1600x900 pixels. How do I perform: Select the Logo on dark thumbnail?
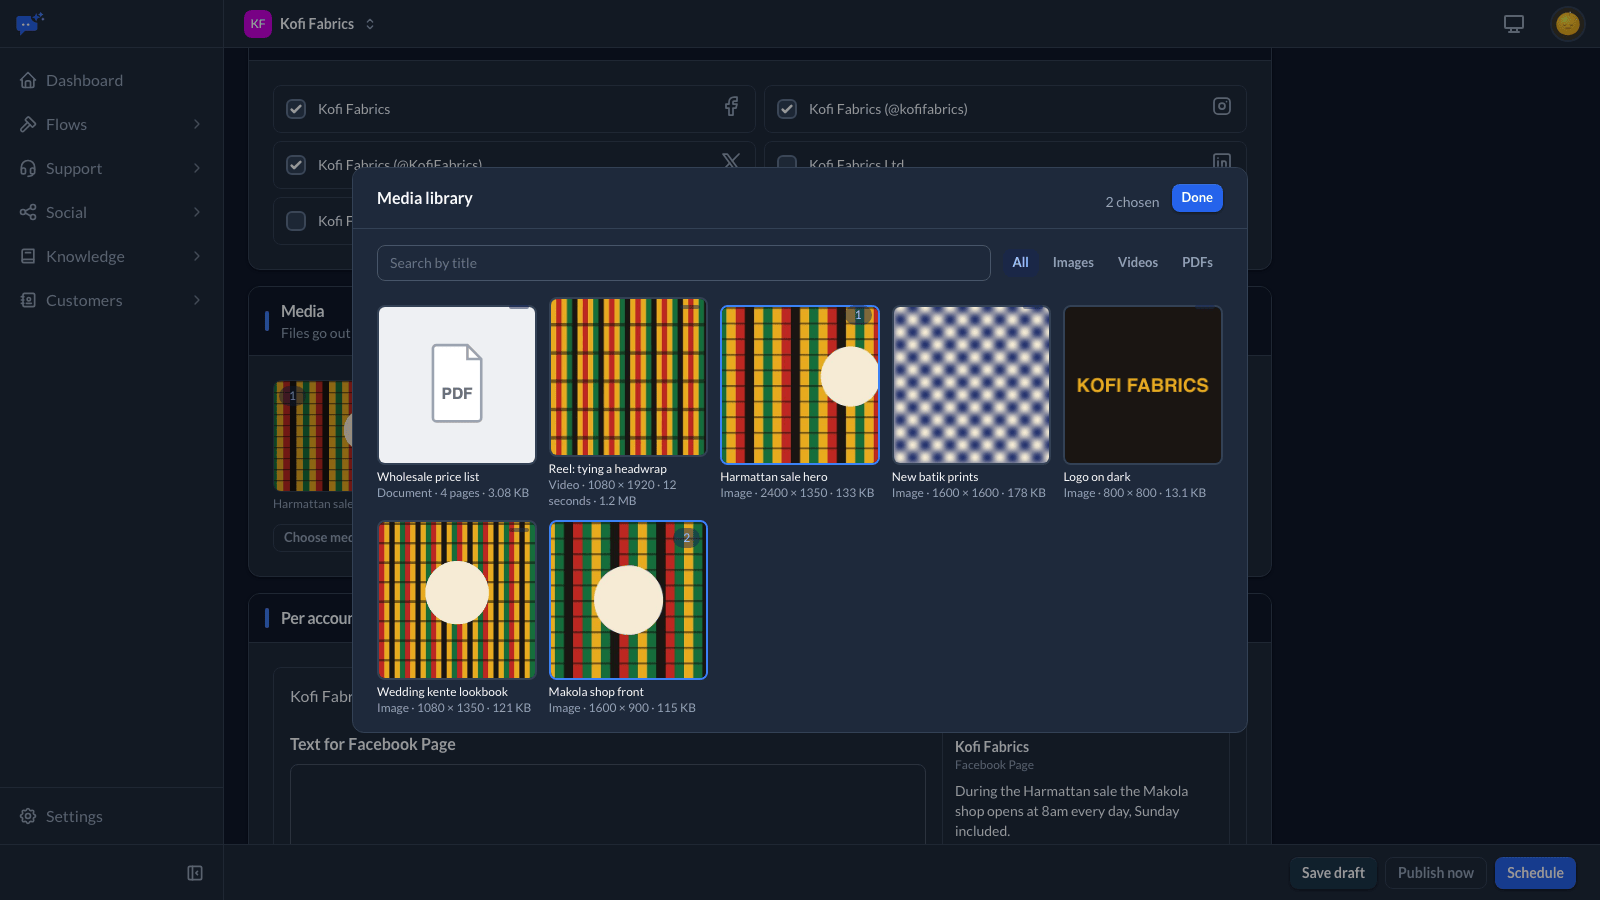tap(1143, 385)
